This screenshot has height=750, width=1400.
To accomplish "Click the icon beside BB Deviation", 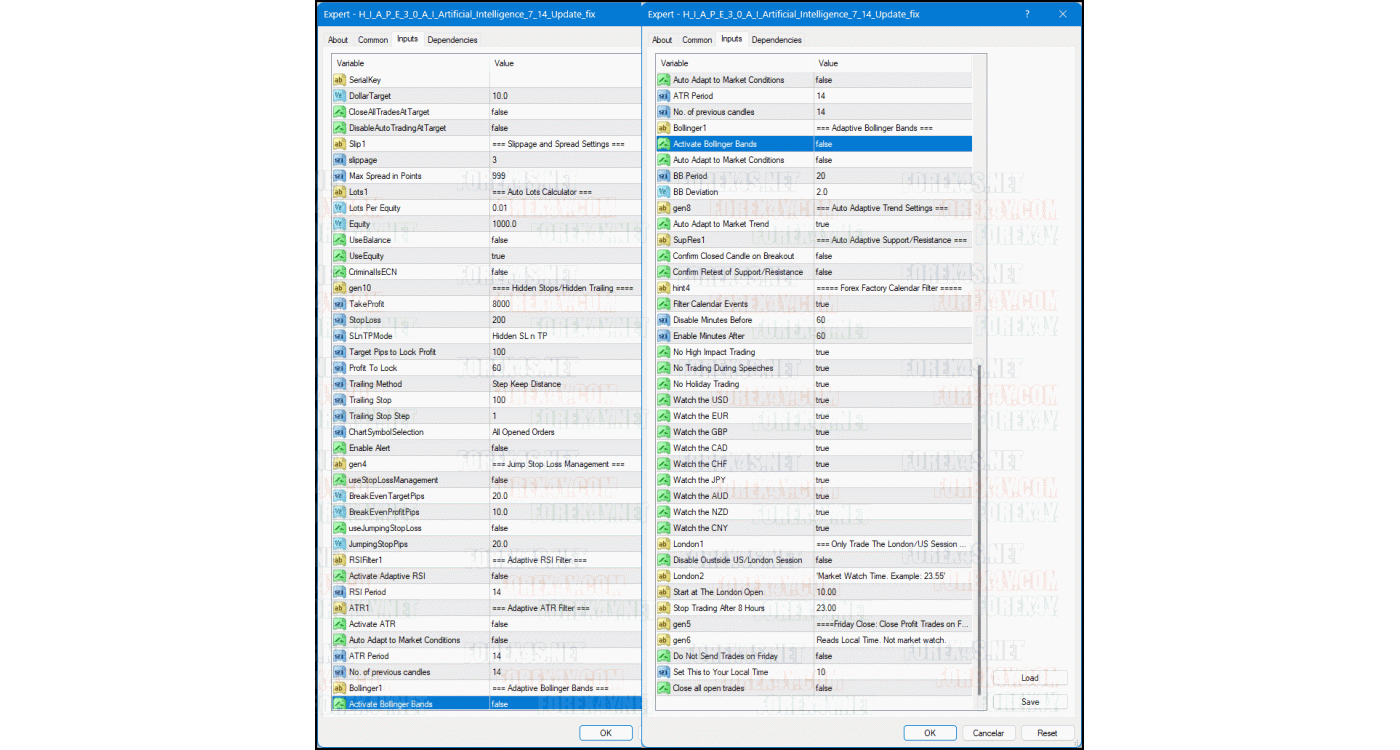I will 663,192.
